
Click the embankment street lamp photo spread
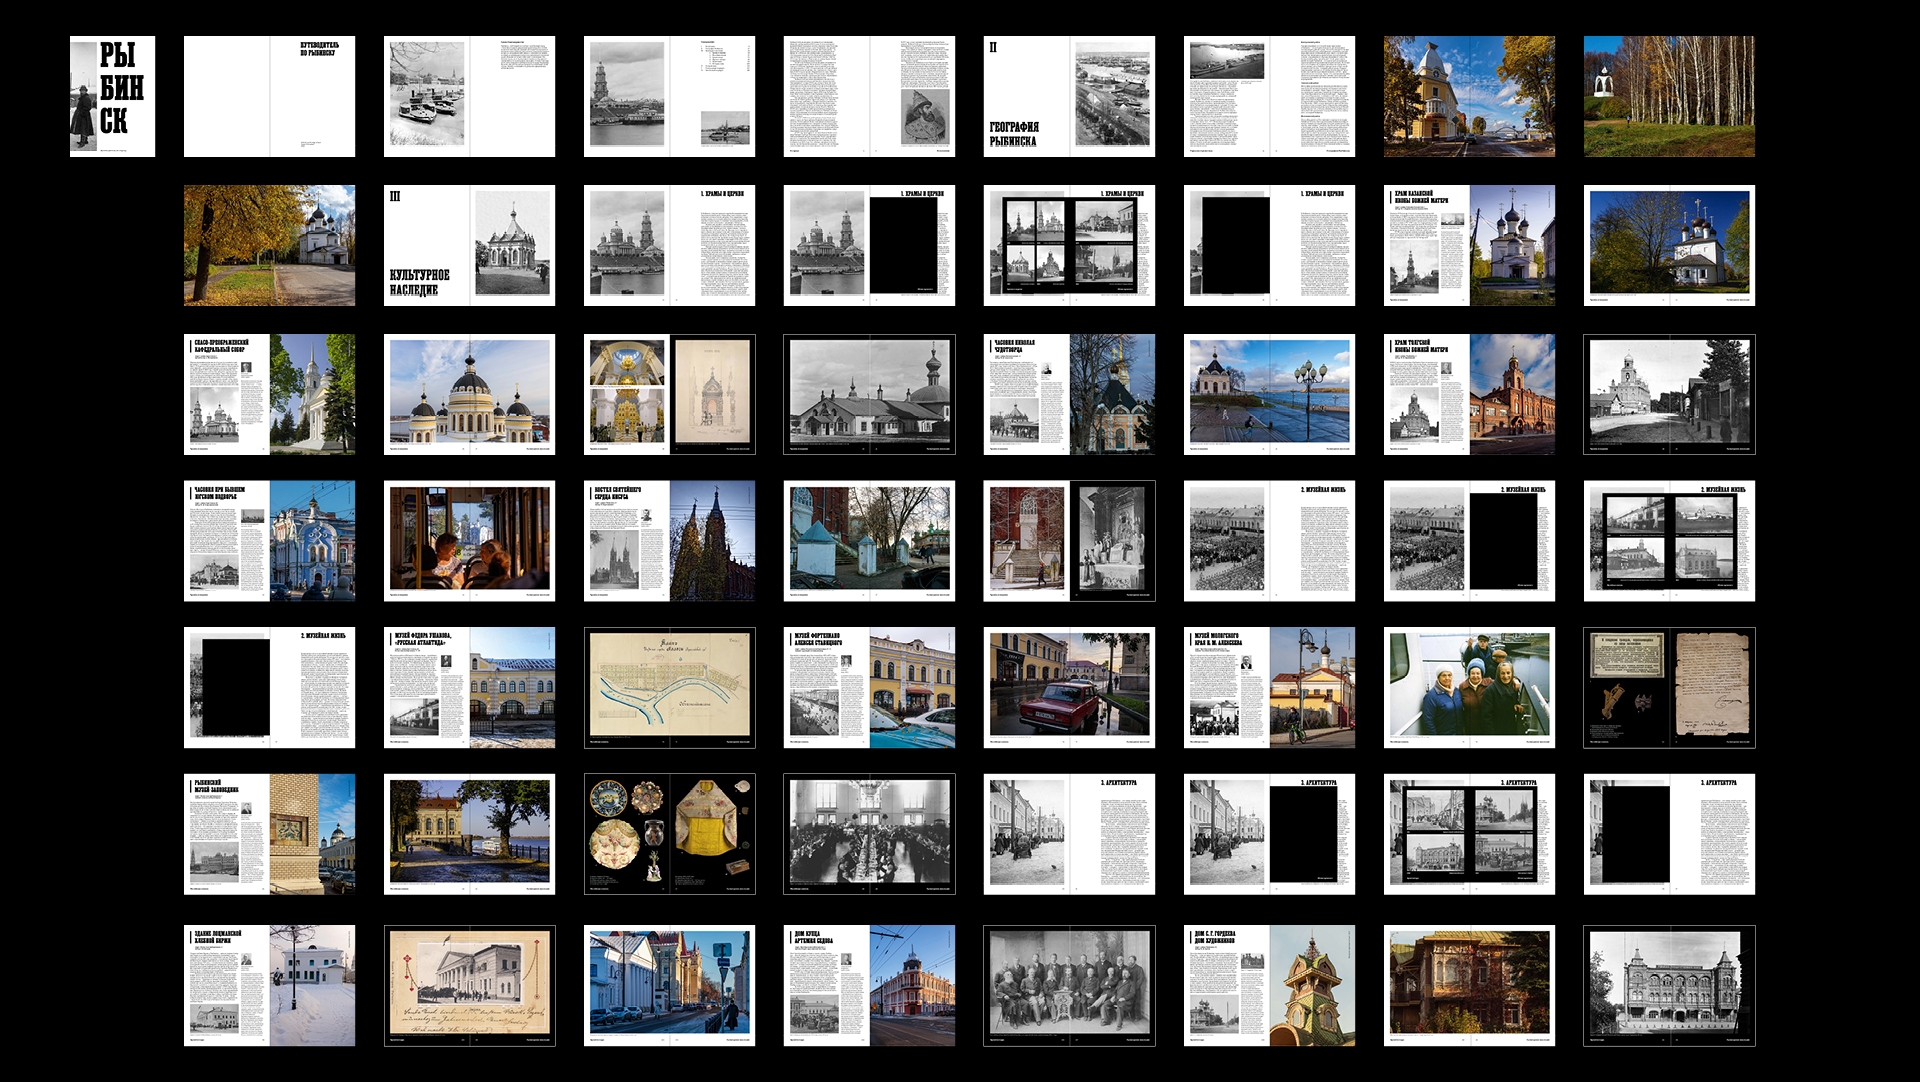pos(1269,394)
